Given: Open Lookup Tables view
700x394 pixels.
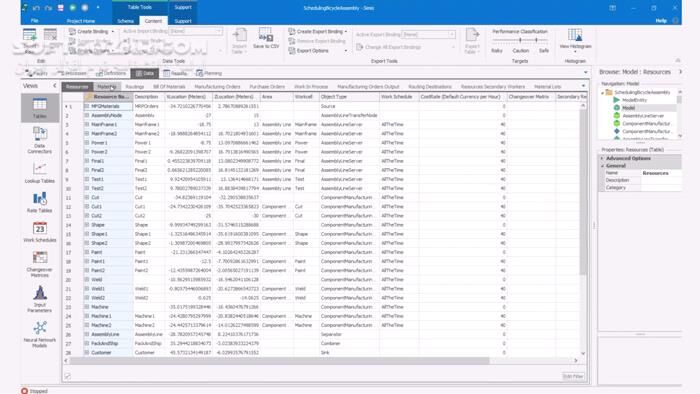Looking at the screenshot, I should point(40,173).
